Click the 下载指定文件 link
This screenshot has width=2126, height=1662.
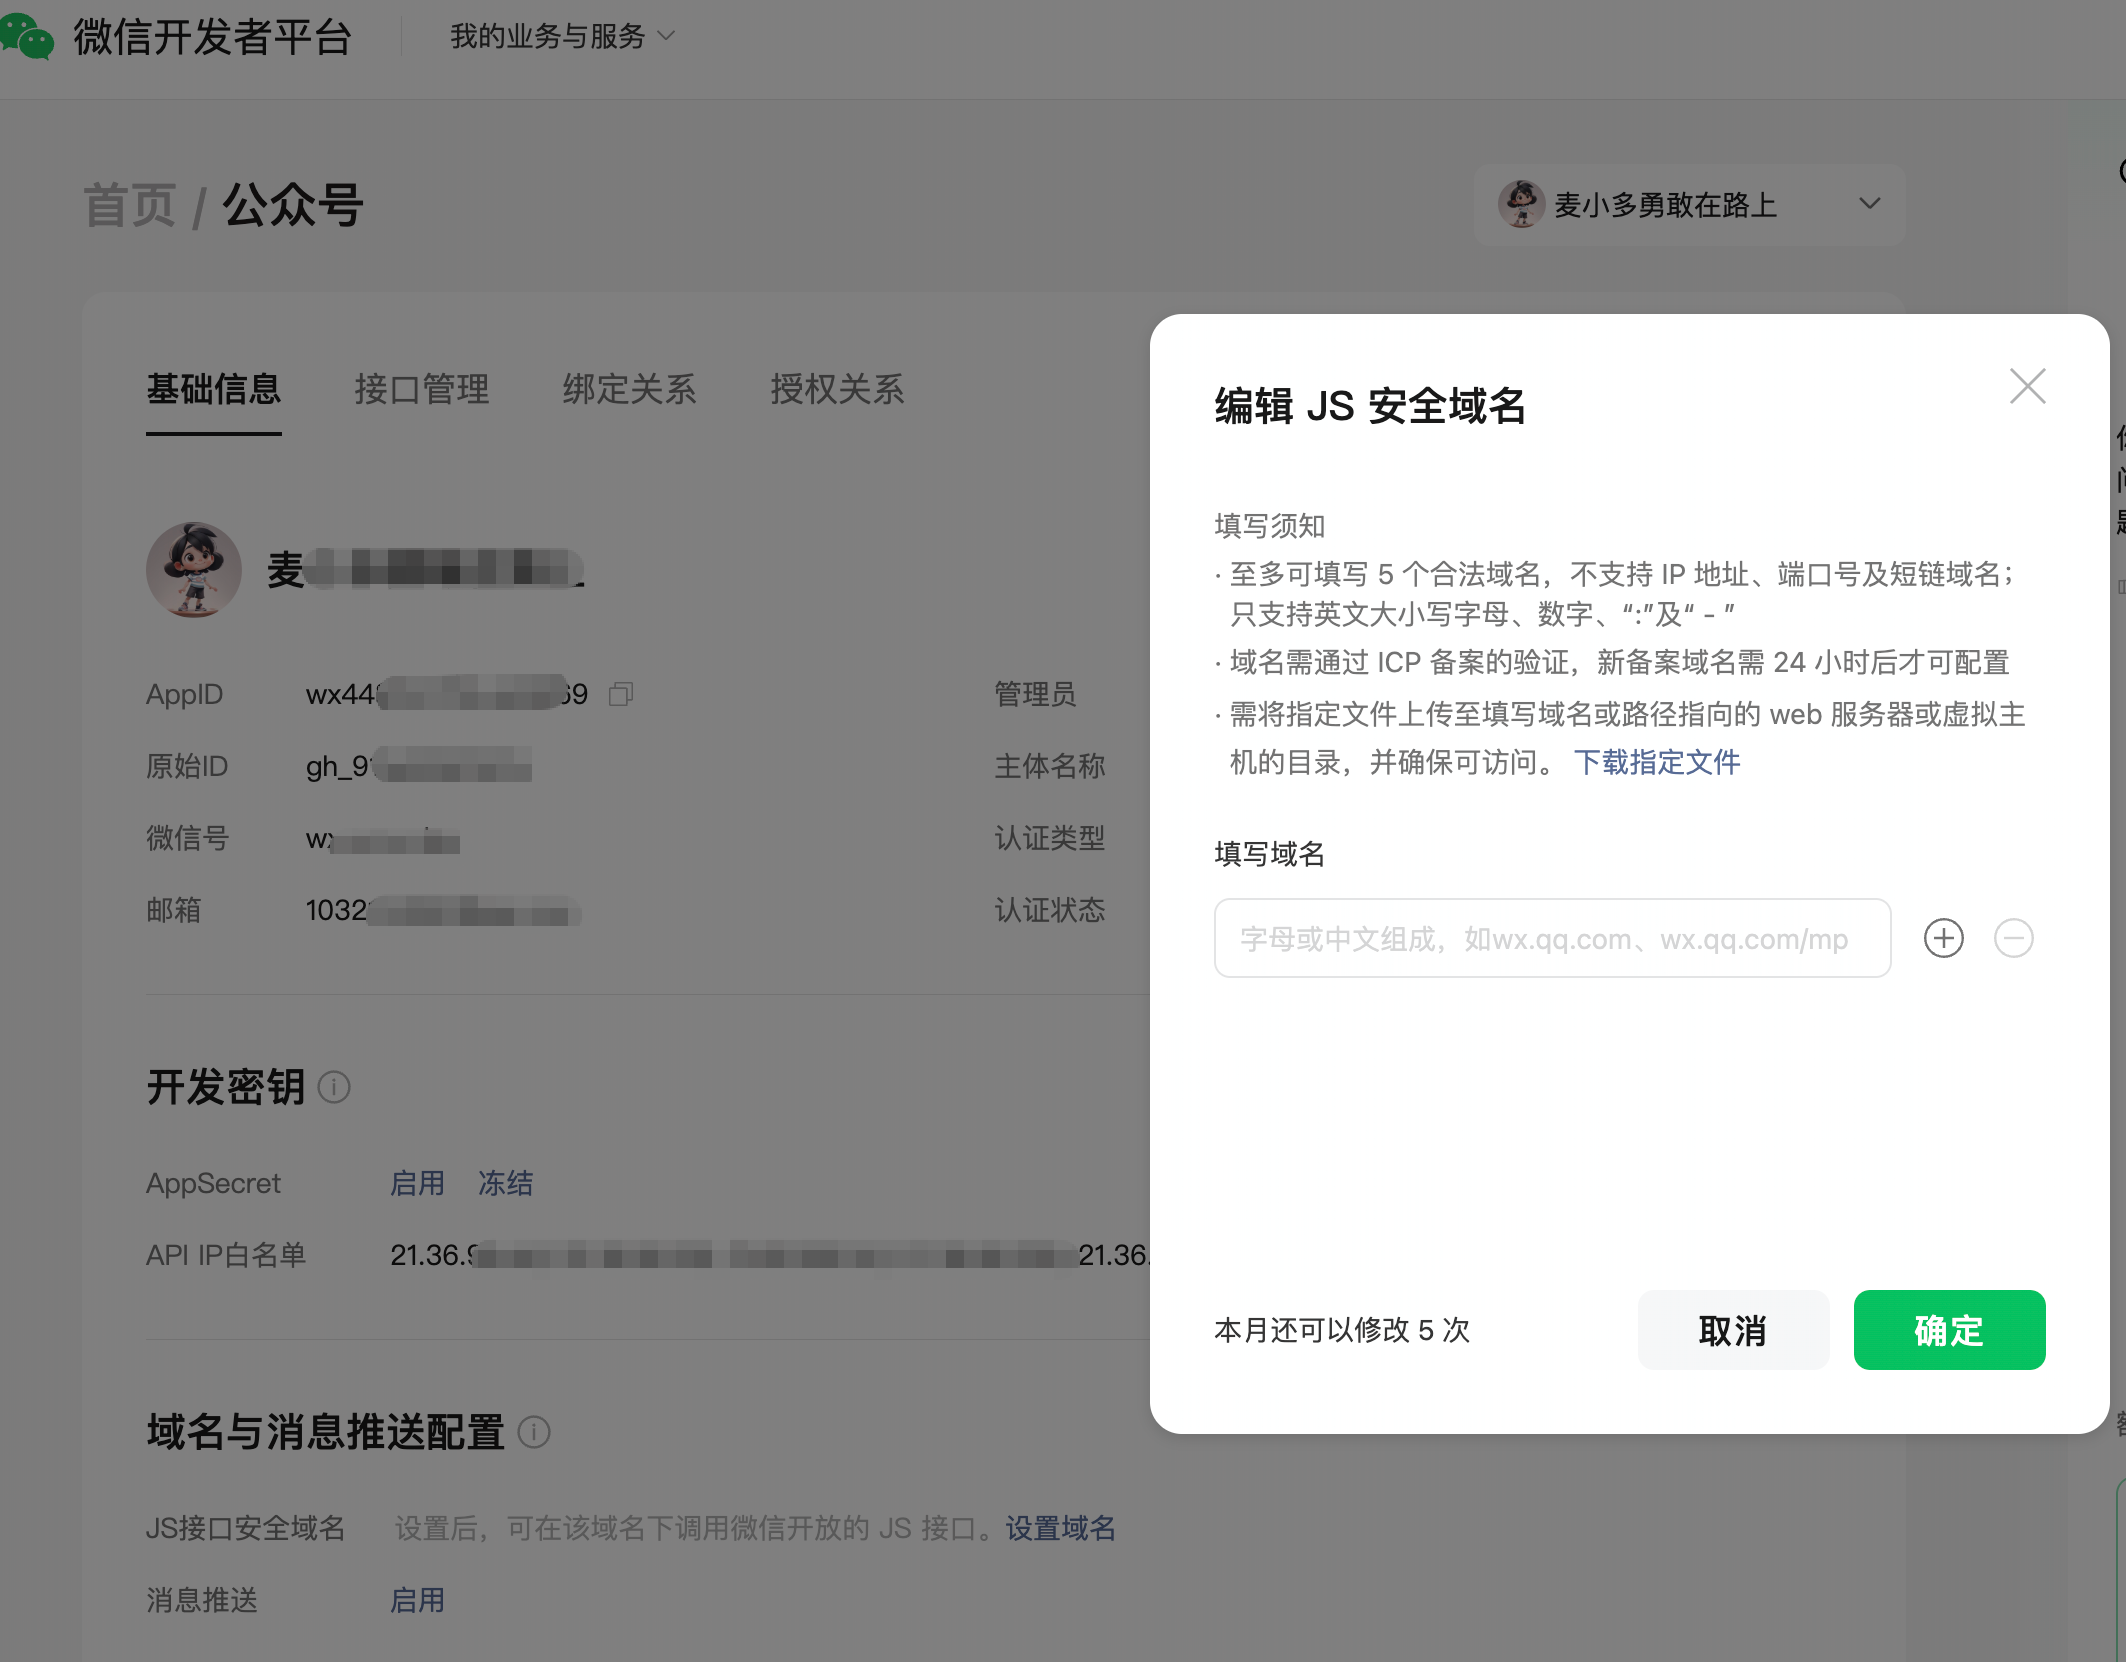[1656, 762]
